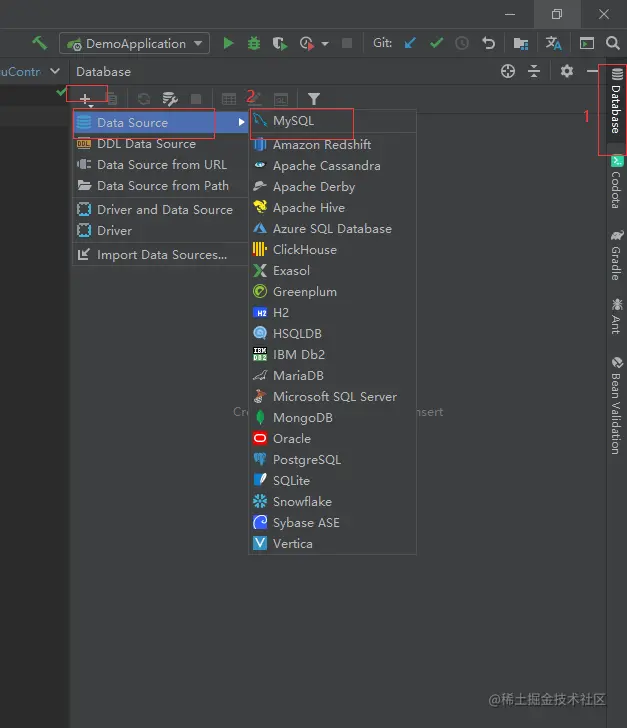Open Database panel gear settings
Screen dimensions: 627x728
click(567, 71)
